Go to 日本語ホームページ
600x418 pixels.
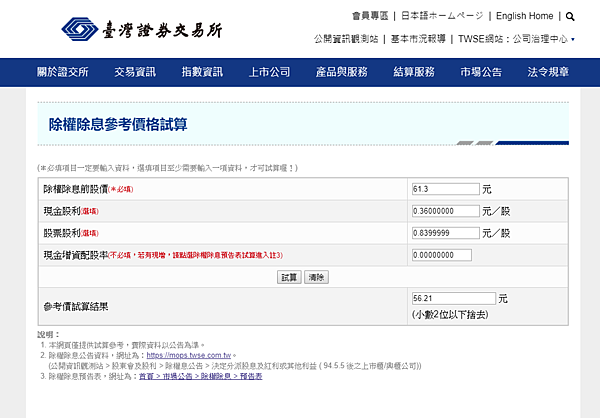442,16
